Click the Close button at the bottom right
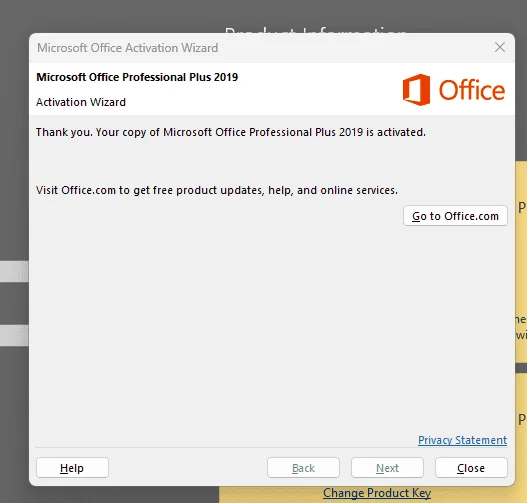Viewport: 527px width, 503px height. click(x=471, y=467)
